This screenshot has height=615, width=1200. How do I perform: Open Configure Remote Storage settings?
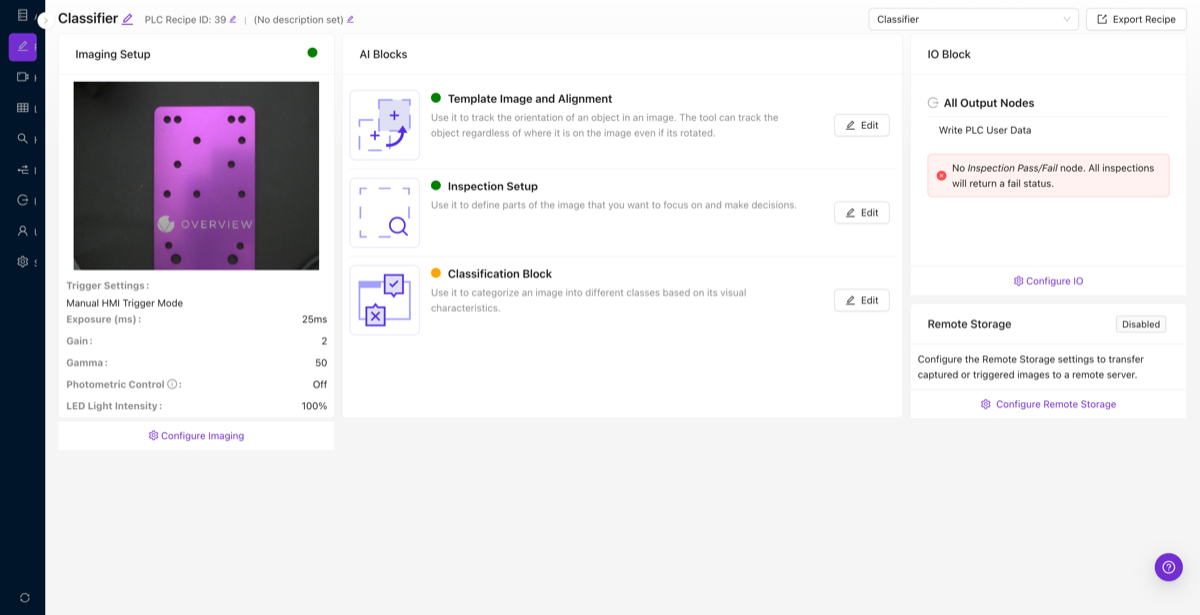click(1048, 404)
